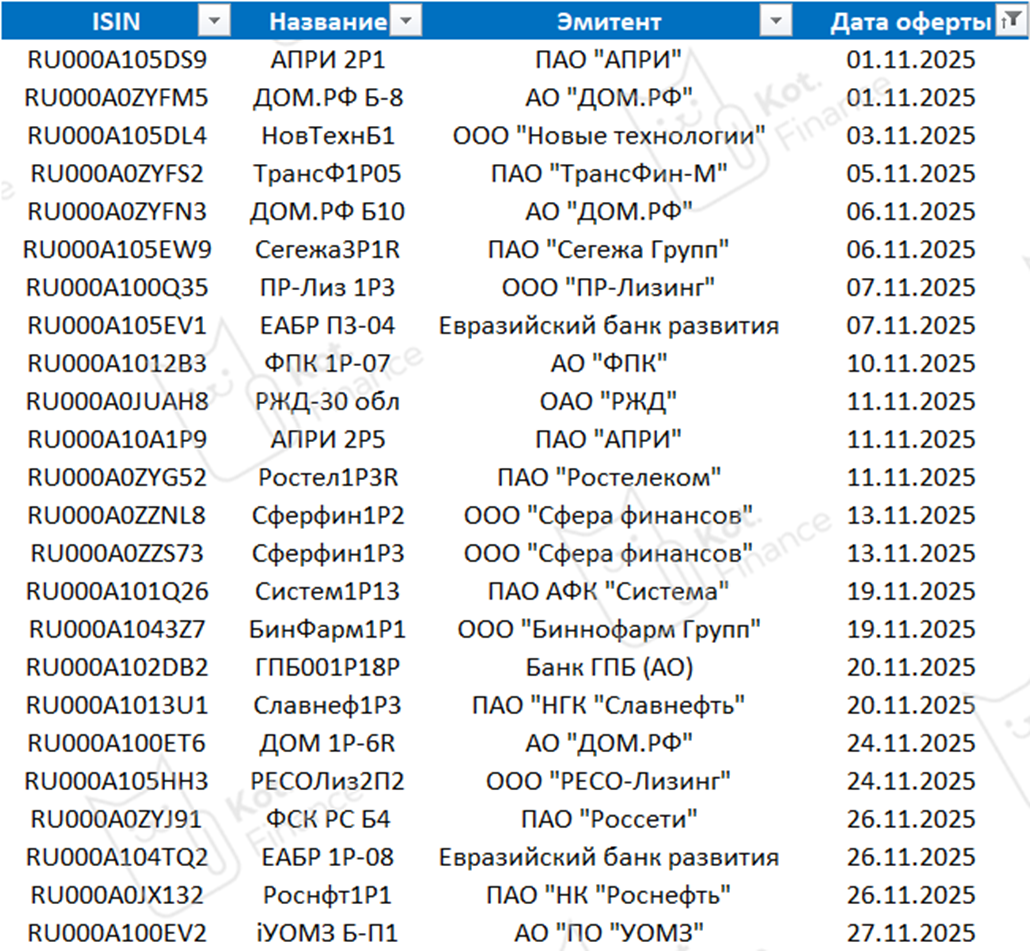The width and height of the screenshot is (1030, 951).
Task: Select the ФСК РС Б4 name cell
Action: [328, 820]
